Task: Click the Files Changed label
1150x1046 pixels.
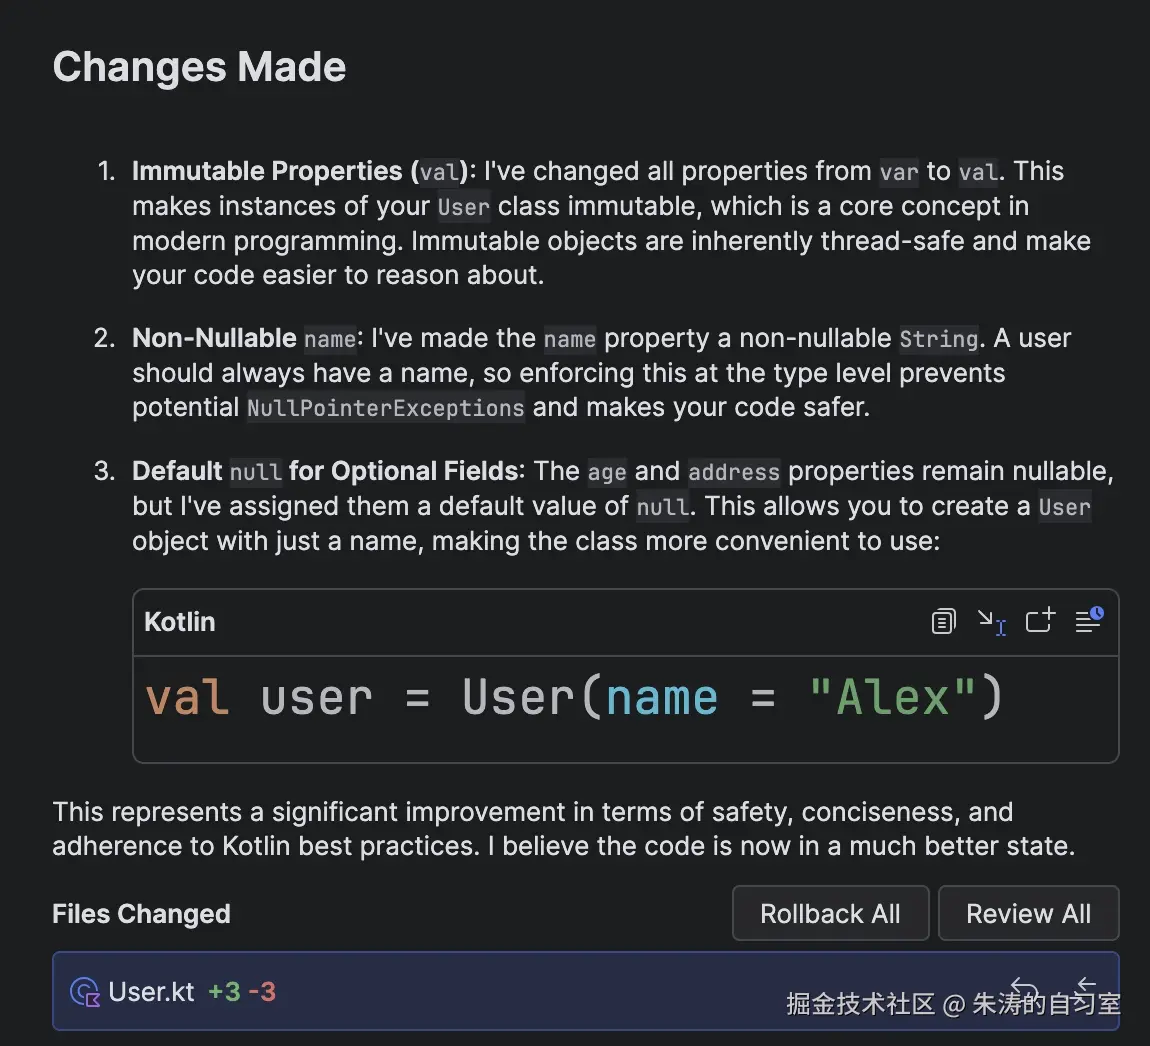Action: (x=141, y=914)
